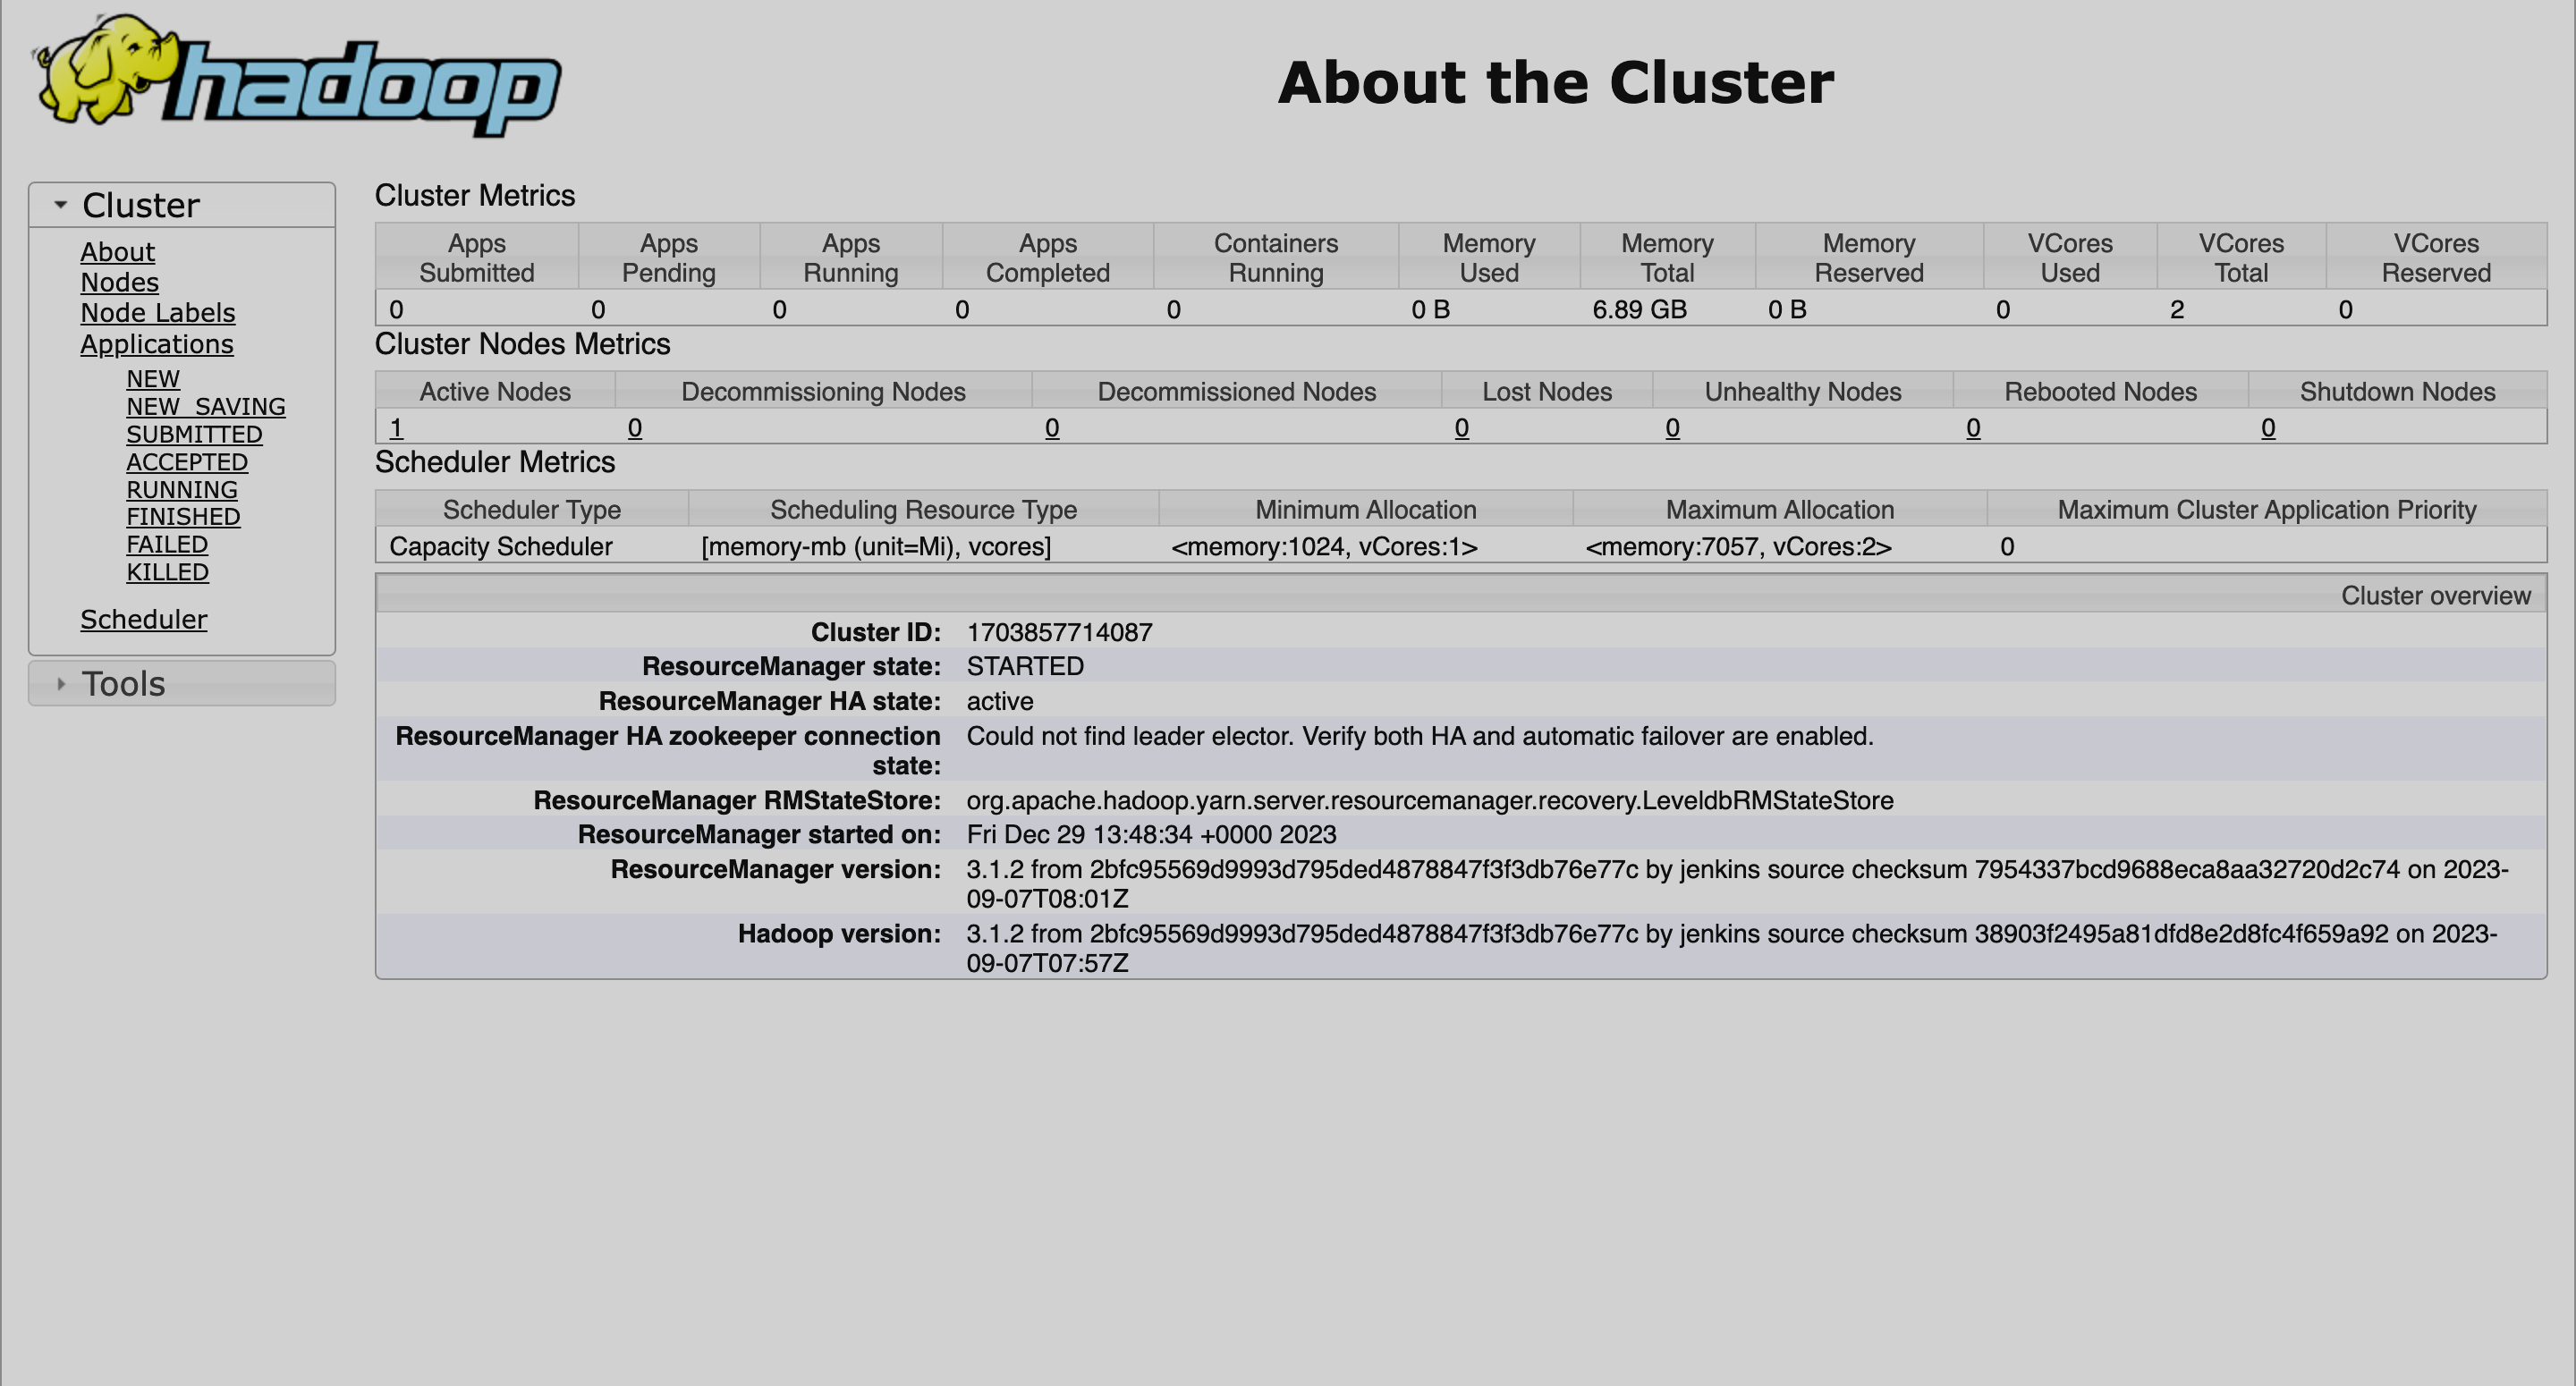Click the Applications section icon

click(x=157, y=345)
